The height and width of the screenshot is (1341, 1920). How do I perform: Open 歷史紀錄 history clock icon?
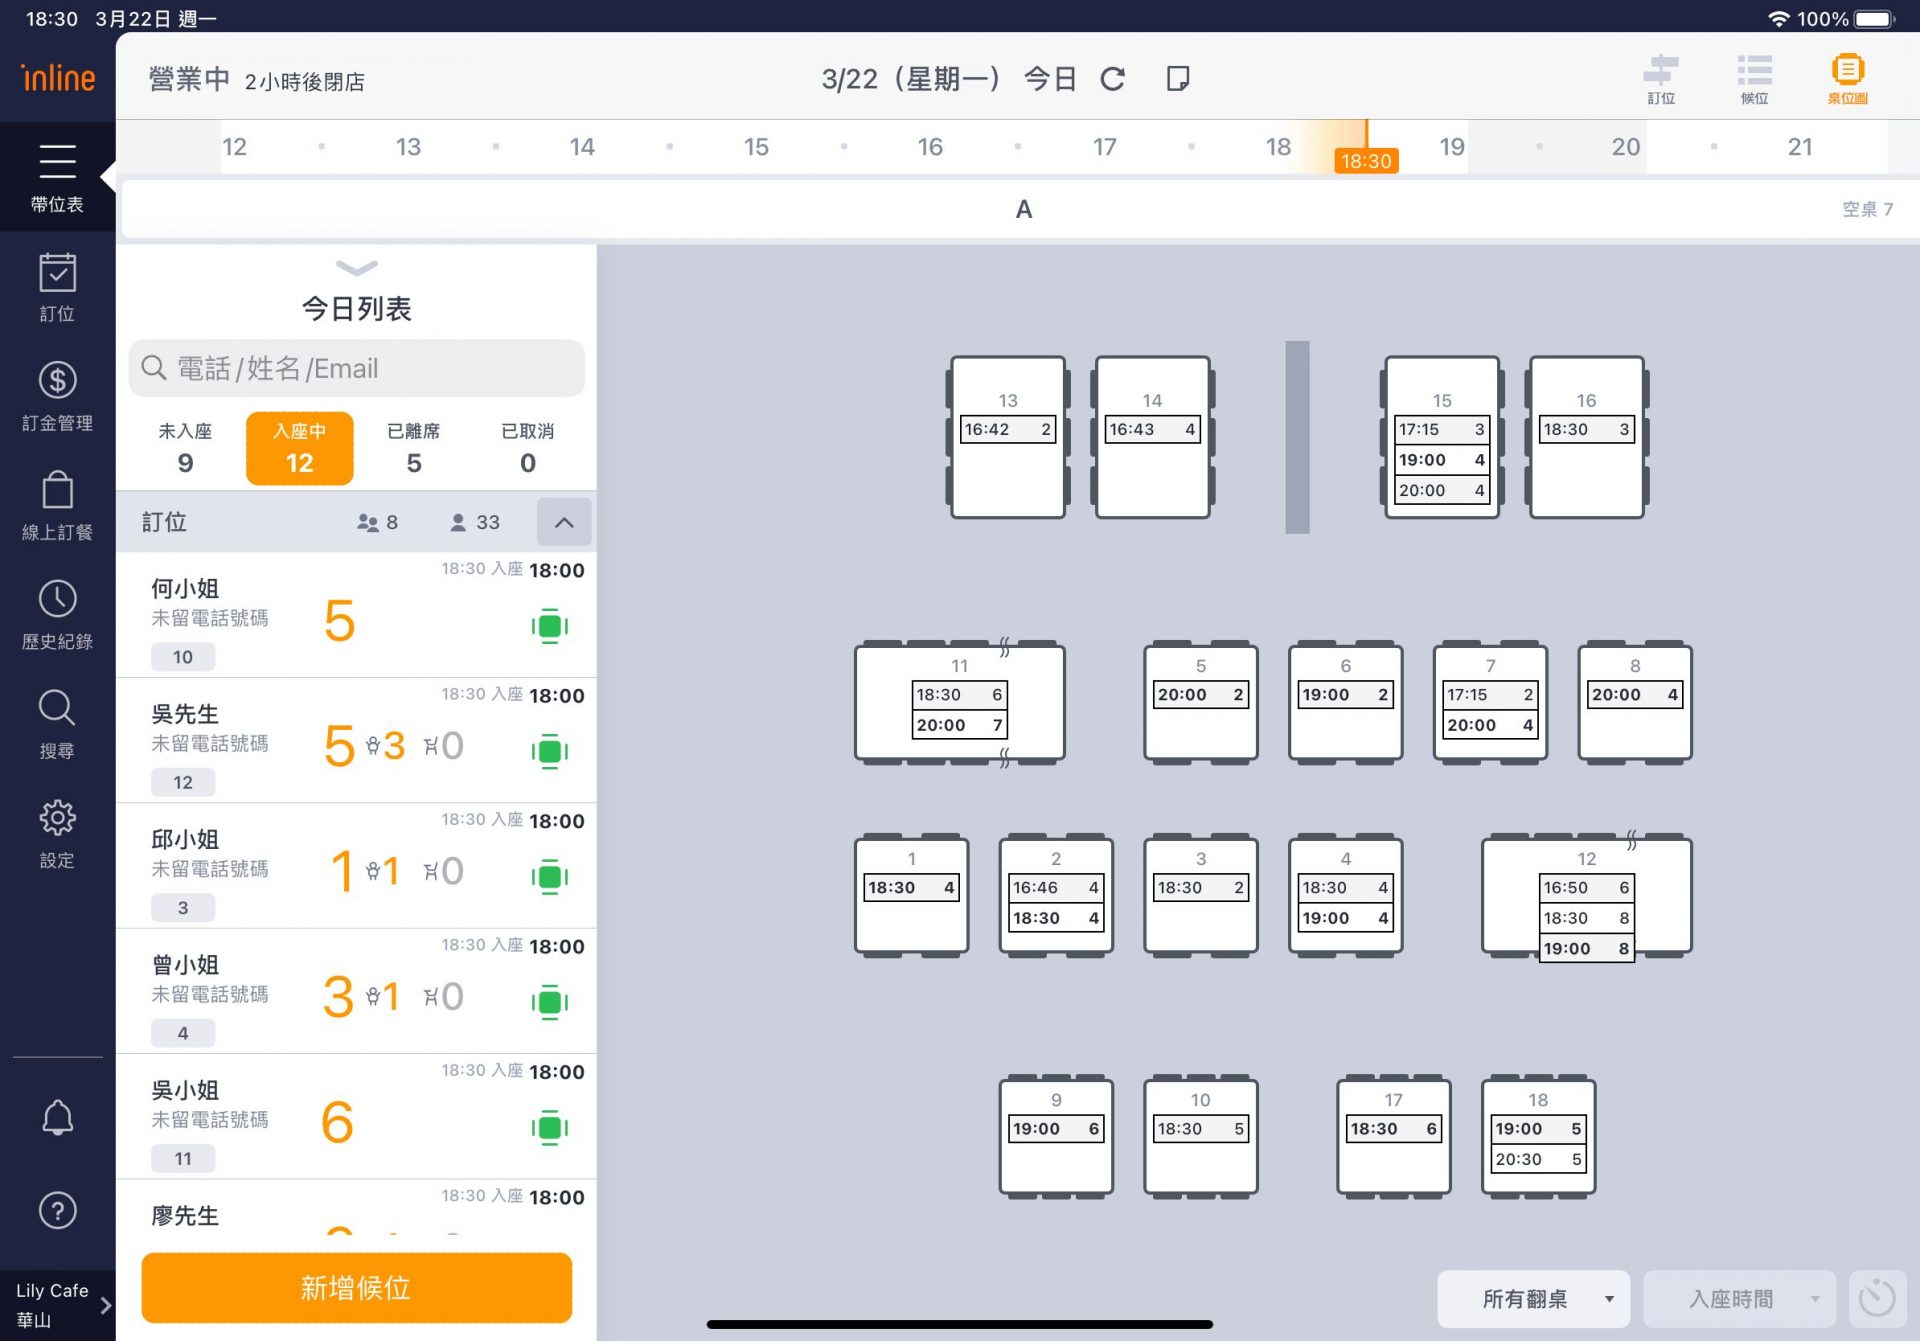tap(57, 614)
